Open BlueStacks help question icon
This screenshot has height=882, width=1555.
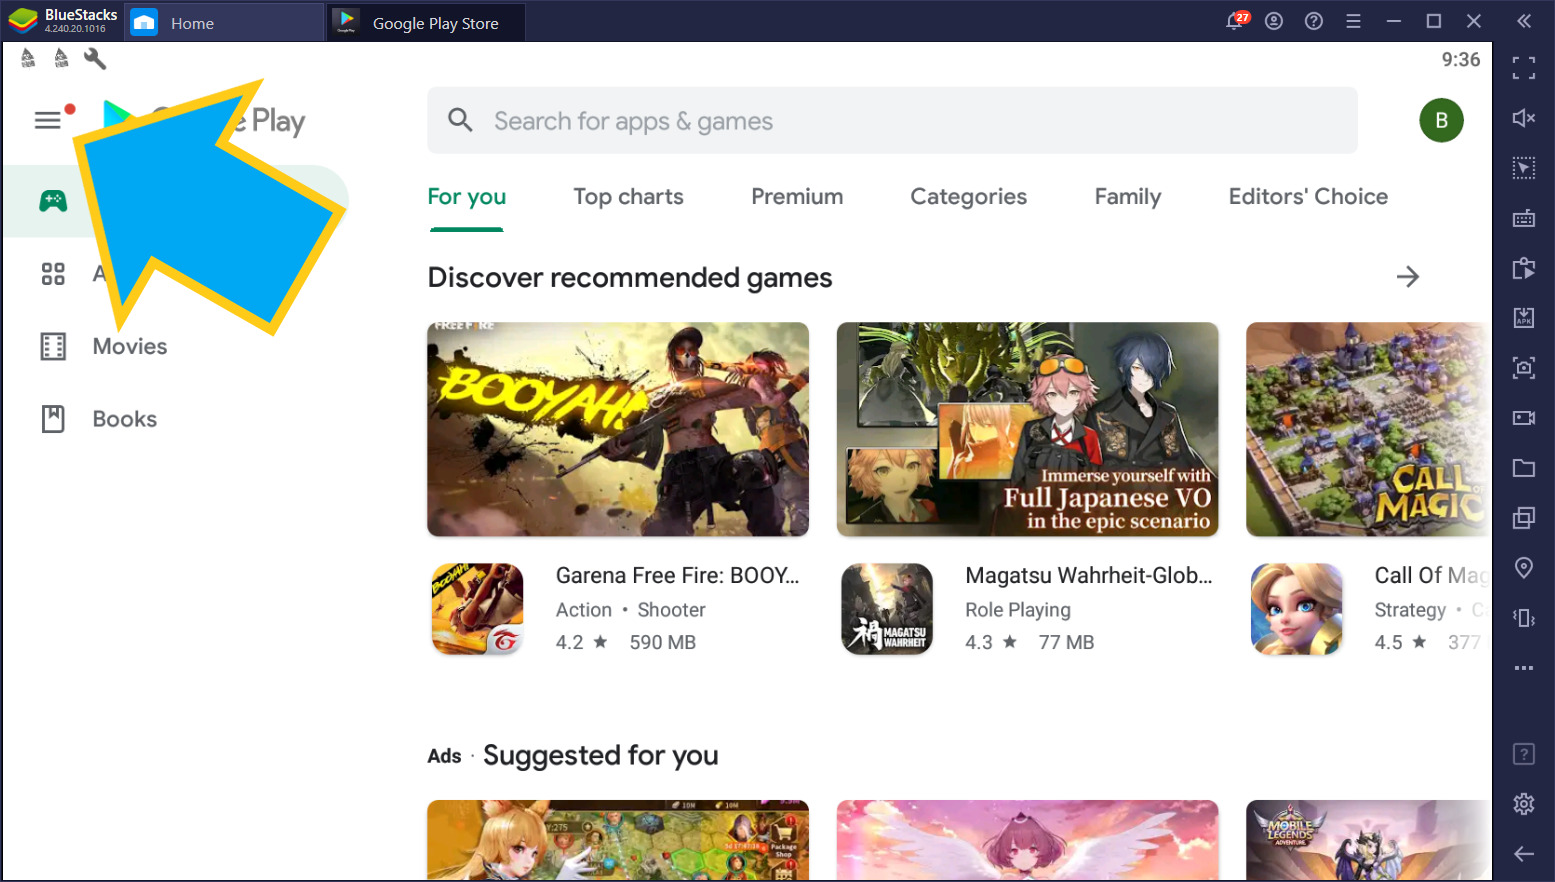pos(1314,21)
